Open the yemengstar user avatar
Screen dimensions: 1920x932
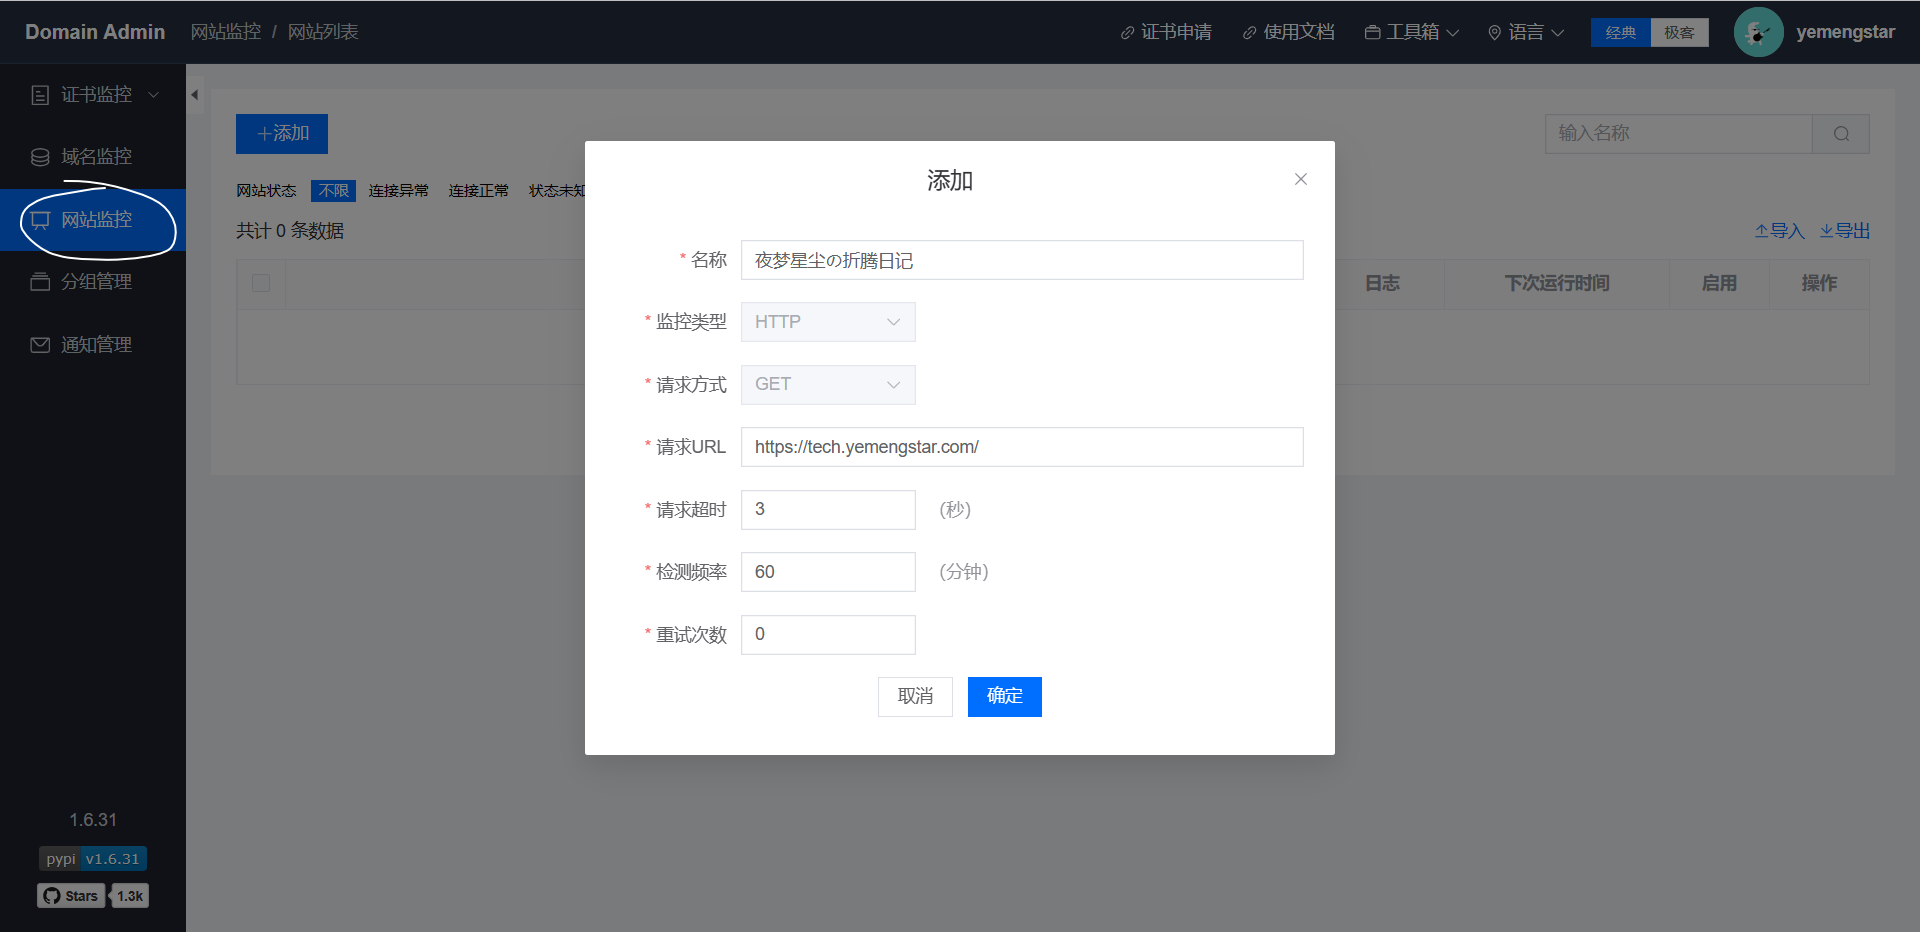1758,32
